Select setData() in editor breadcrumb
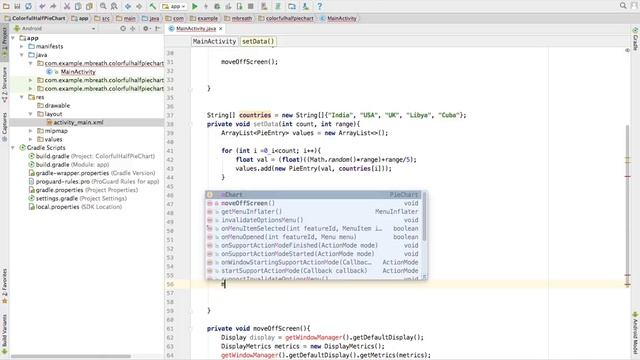This screenshot has width=640, height=360. click(x=258, y=41)
